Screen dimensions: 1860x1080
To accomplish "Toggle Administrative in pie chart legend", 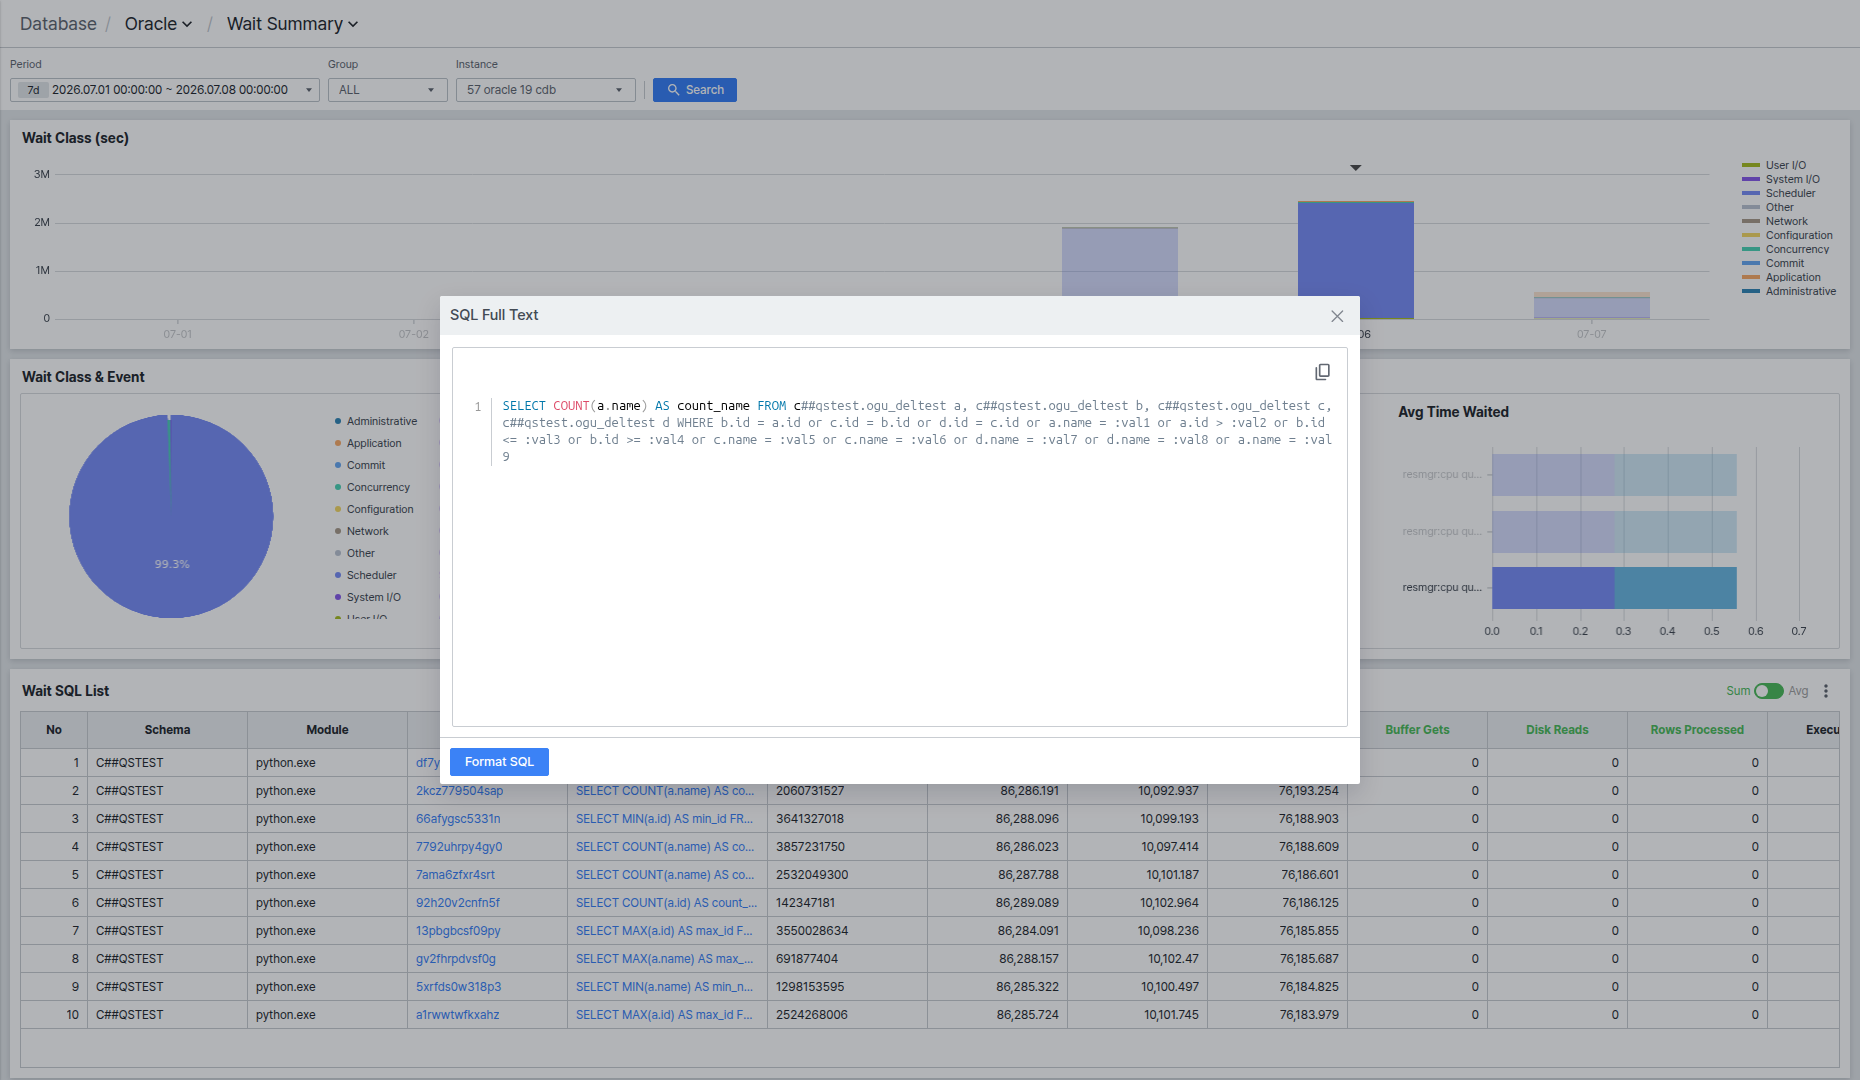I will point(376,421).
